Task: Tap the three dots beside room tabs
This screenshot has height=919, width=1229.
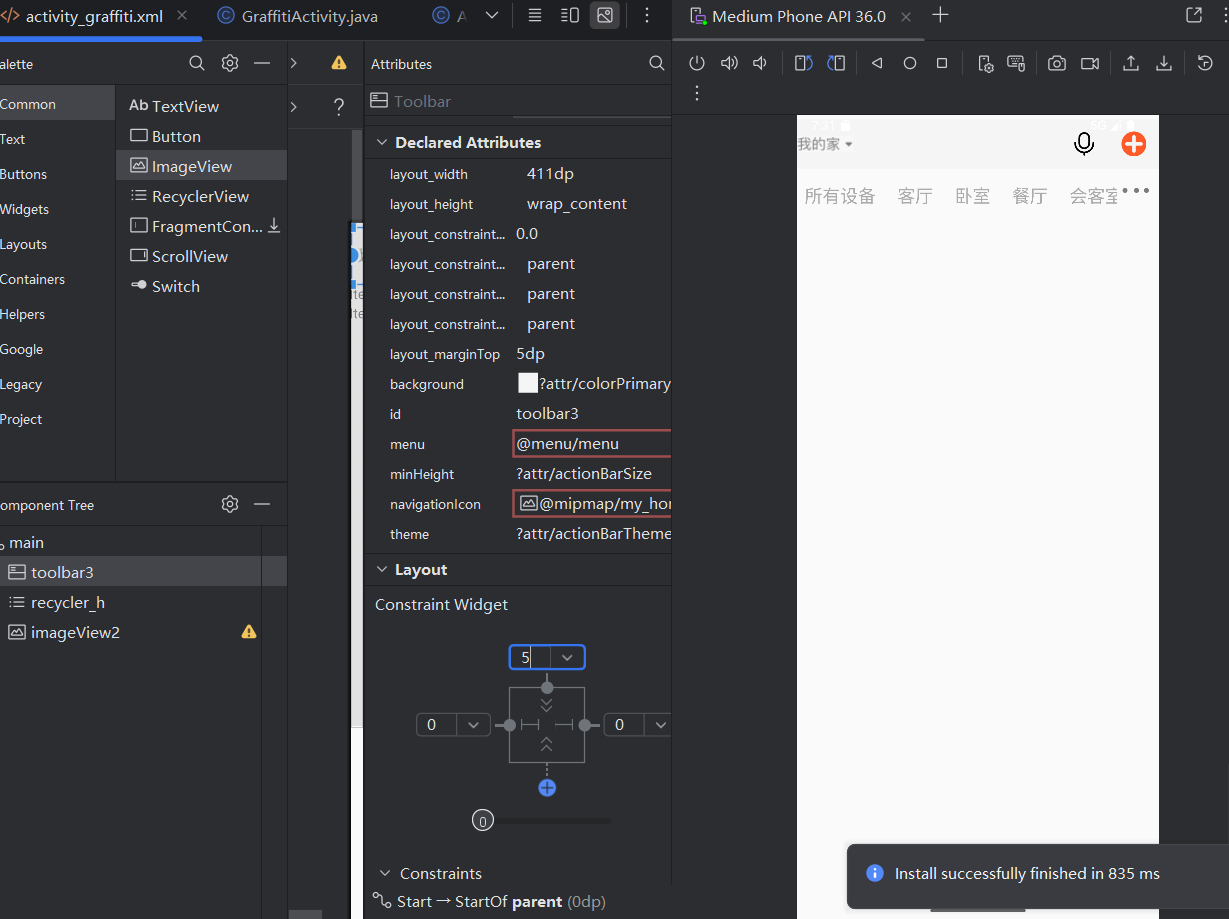Action: 1136,190
